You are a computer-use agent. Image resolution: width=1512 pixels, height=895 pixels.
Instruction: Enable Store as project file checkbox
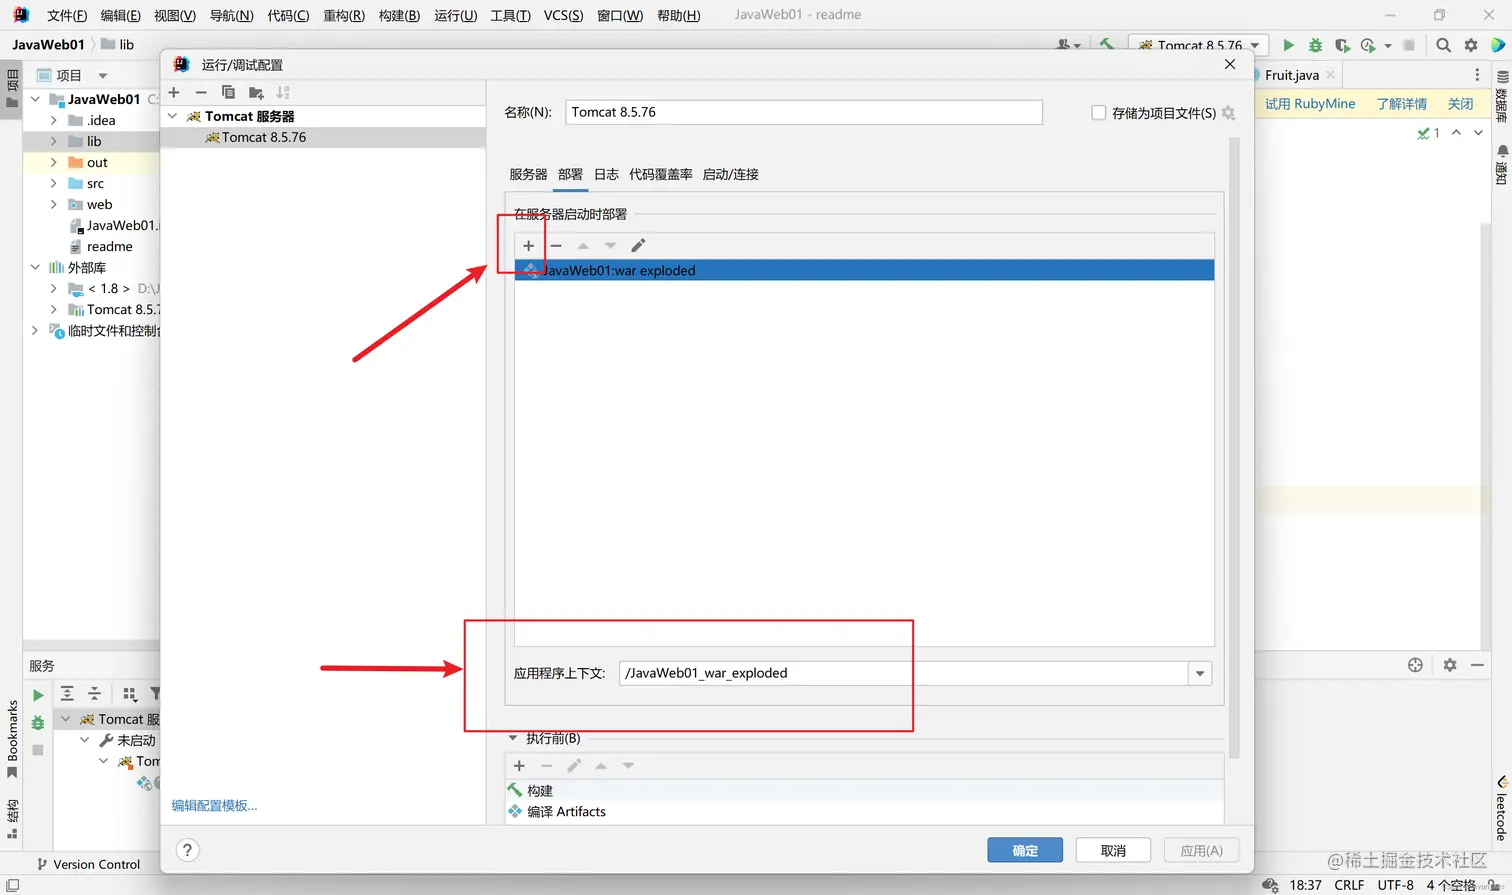(x=1099, y=113)
